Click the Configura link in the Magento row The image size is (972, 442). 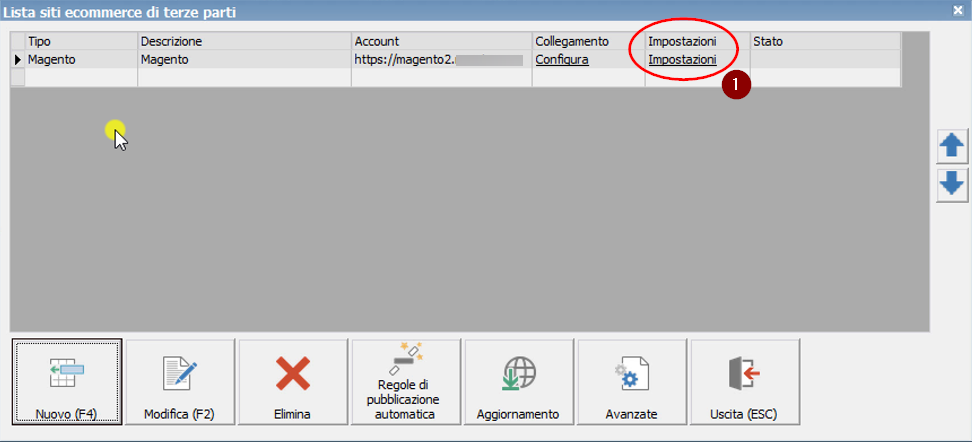[562, 60]
